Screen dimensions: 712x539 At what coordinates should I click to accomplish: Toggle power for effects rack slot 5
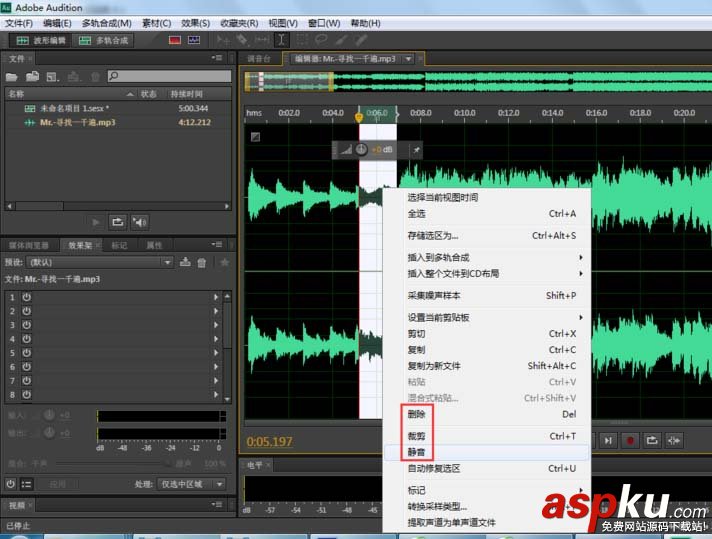27,353
